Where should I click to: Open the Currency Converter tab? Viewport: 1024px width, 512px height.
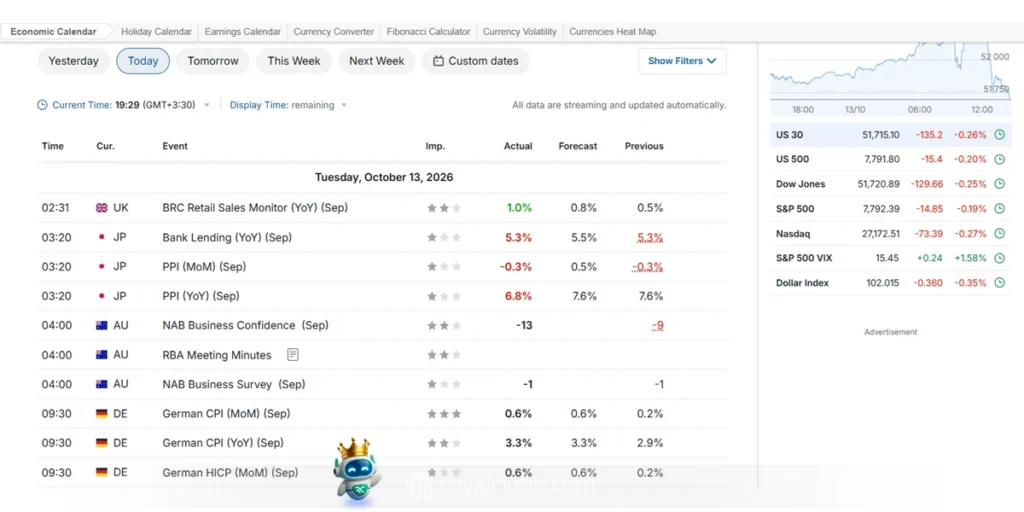point(334,31)
